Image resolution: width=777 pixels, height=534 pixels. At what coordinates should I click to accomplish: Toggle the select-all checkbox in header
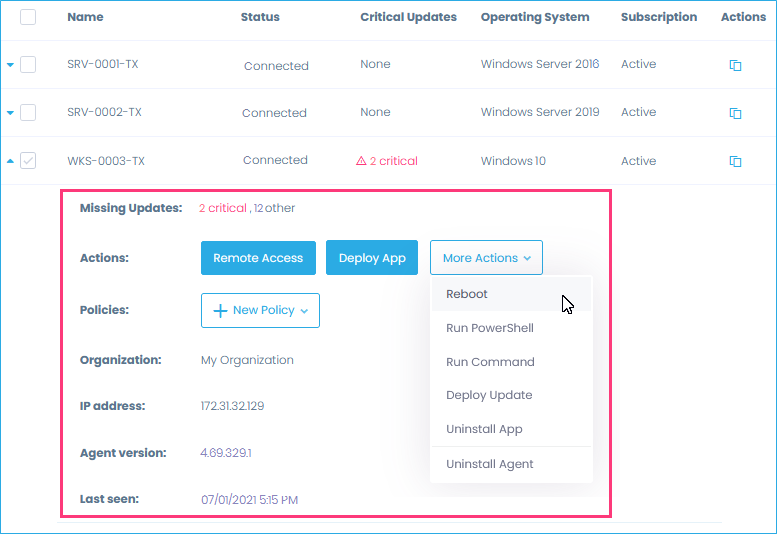click(x=28, y=17)
